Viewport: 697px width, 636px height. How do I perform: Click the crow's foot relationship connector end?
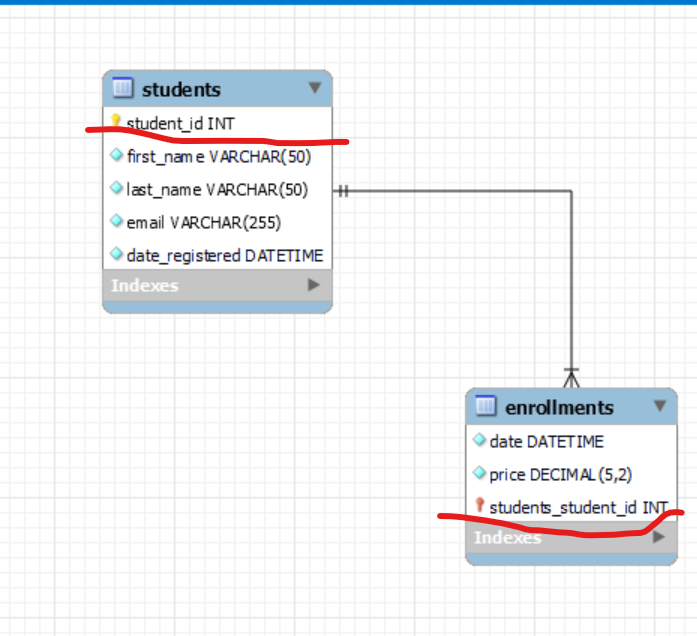[572, 378]
